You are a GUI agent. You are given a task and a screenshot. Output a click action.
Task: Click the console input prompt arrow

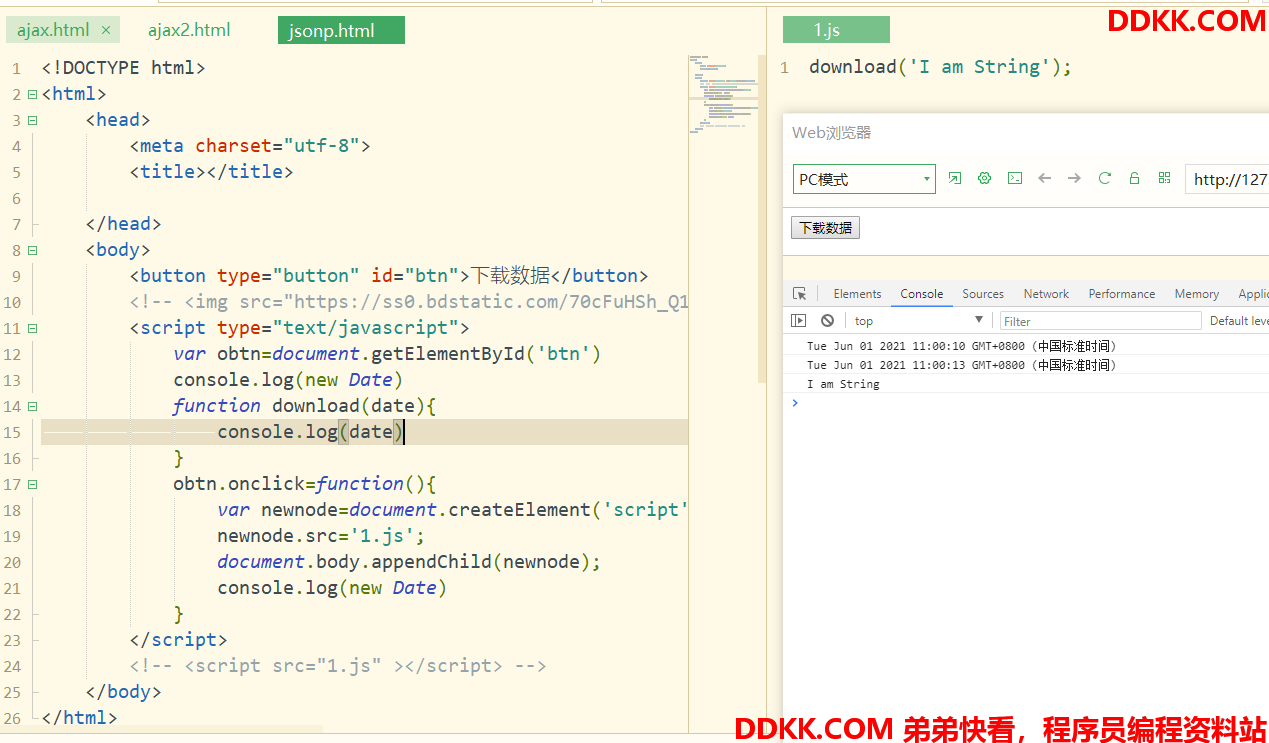[x=795, y=403]
